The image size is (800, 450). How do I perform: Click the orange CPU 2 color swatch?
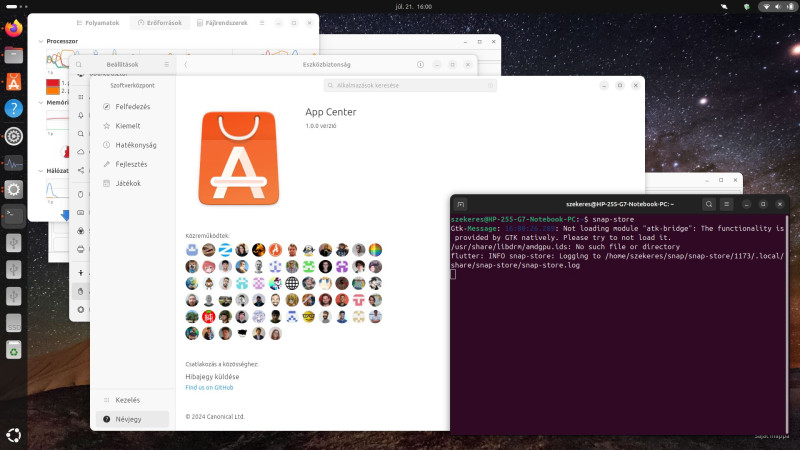pos(53,90)
